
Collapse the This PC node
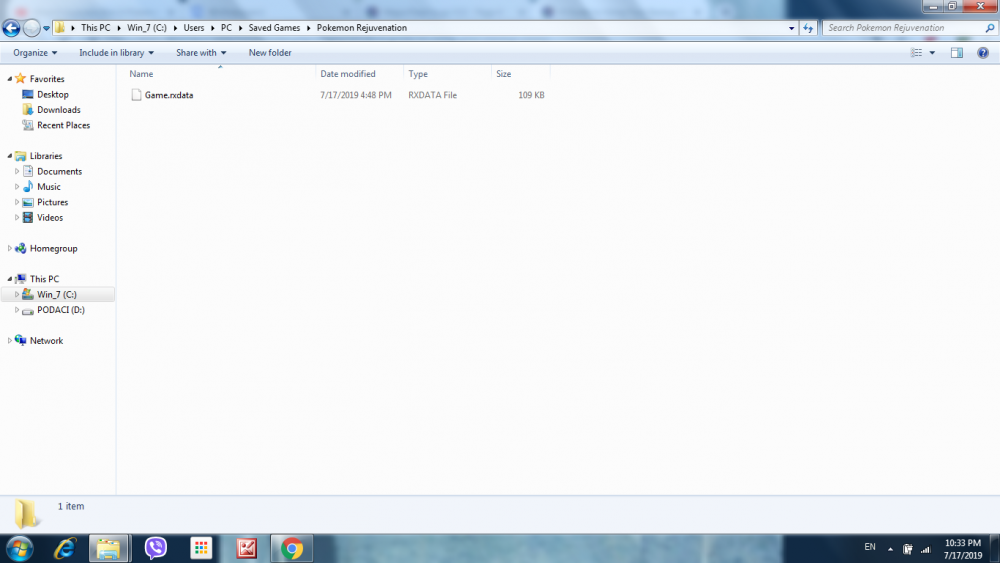click(10, 279)
